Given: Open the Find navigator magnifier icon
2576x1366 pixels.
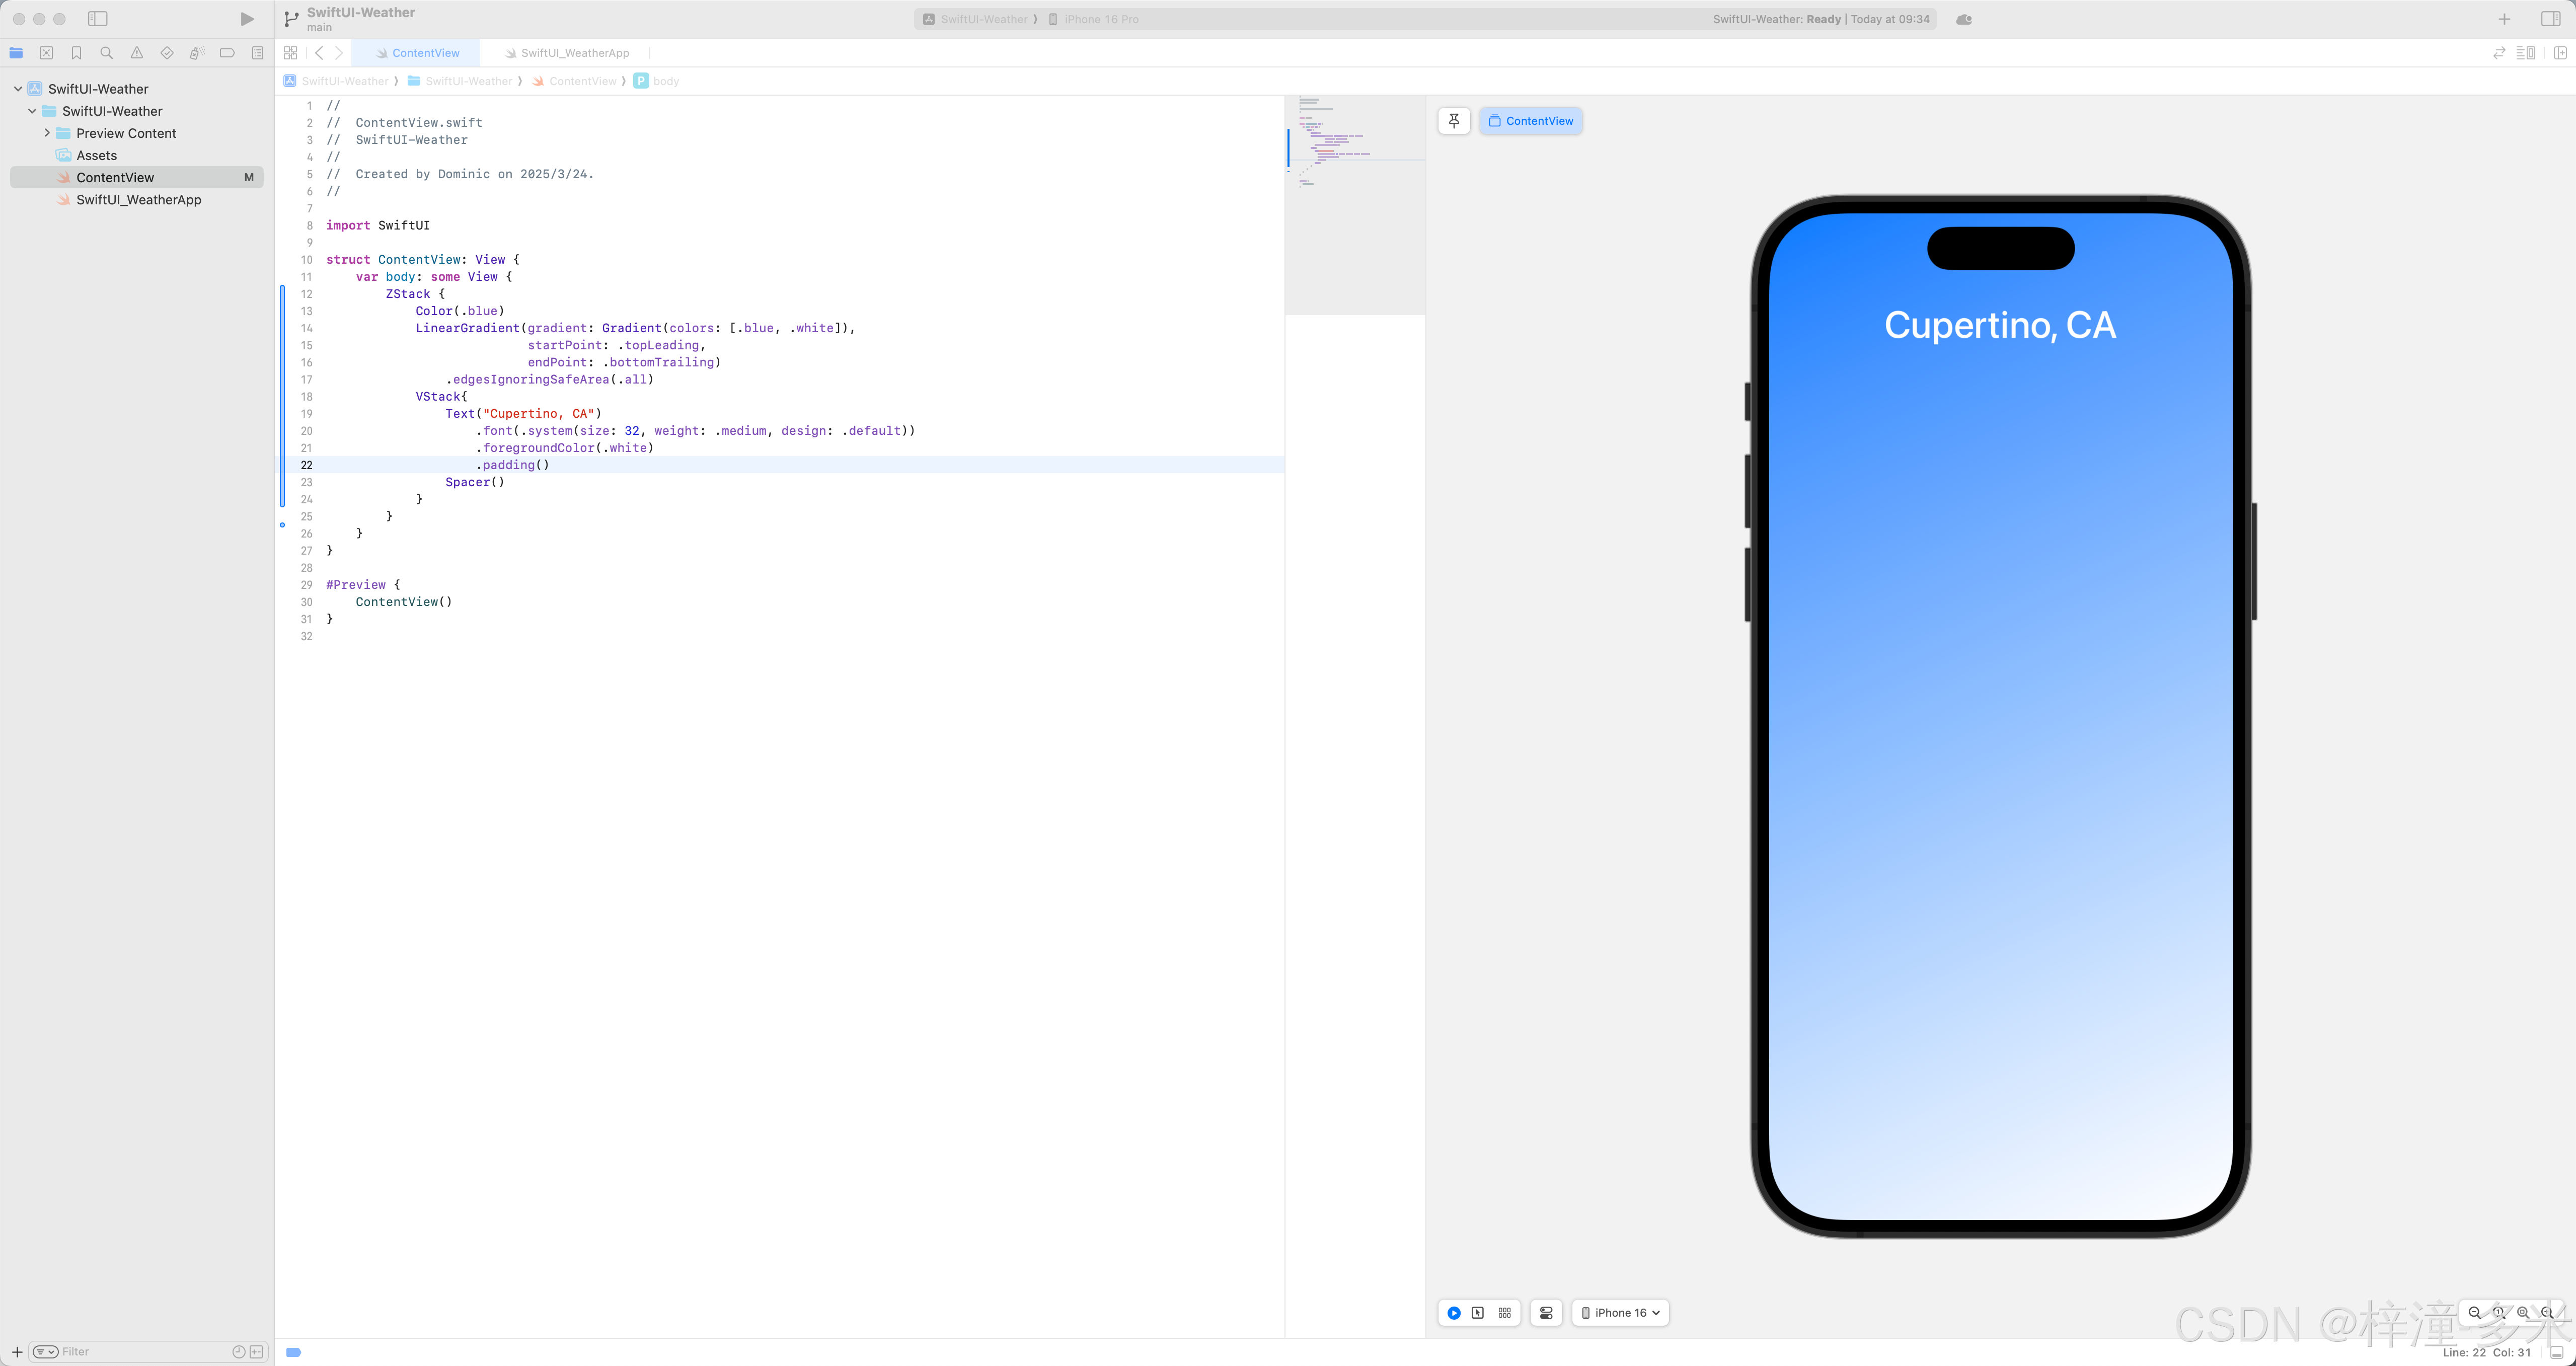Looking at the screenshot, I should click(106, 53).
